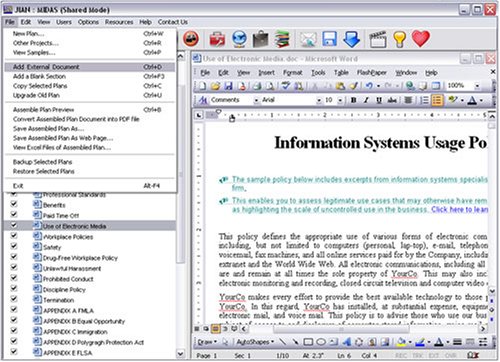Choose Backup Selected Plans menu item
Screen dimensions: 500x362
coord(89,162)
